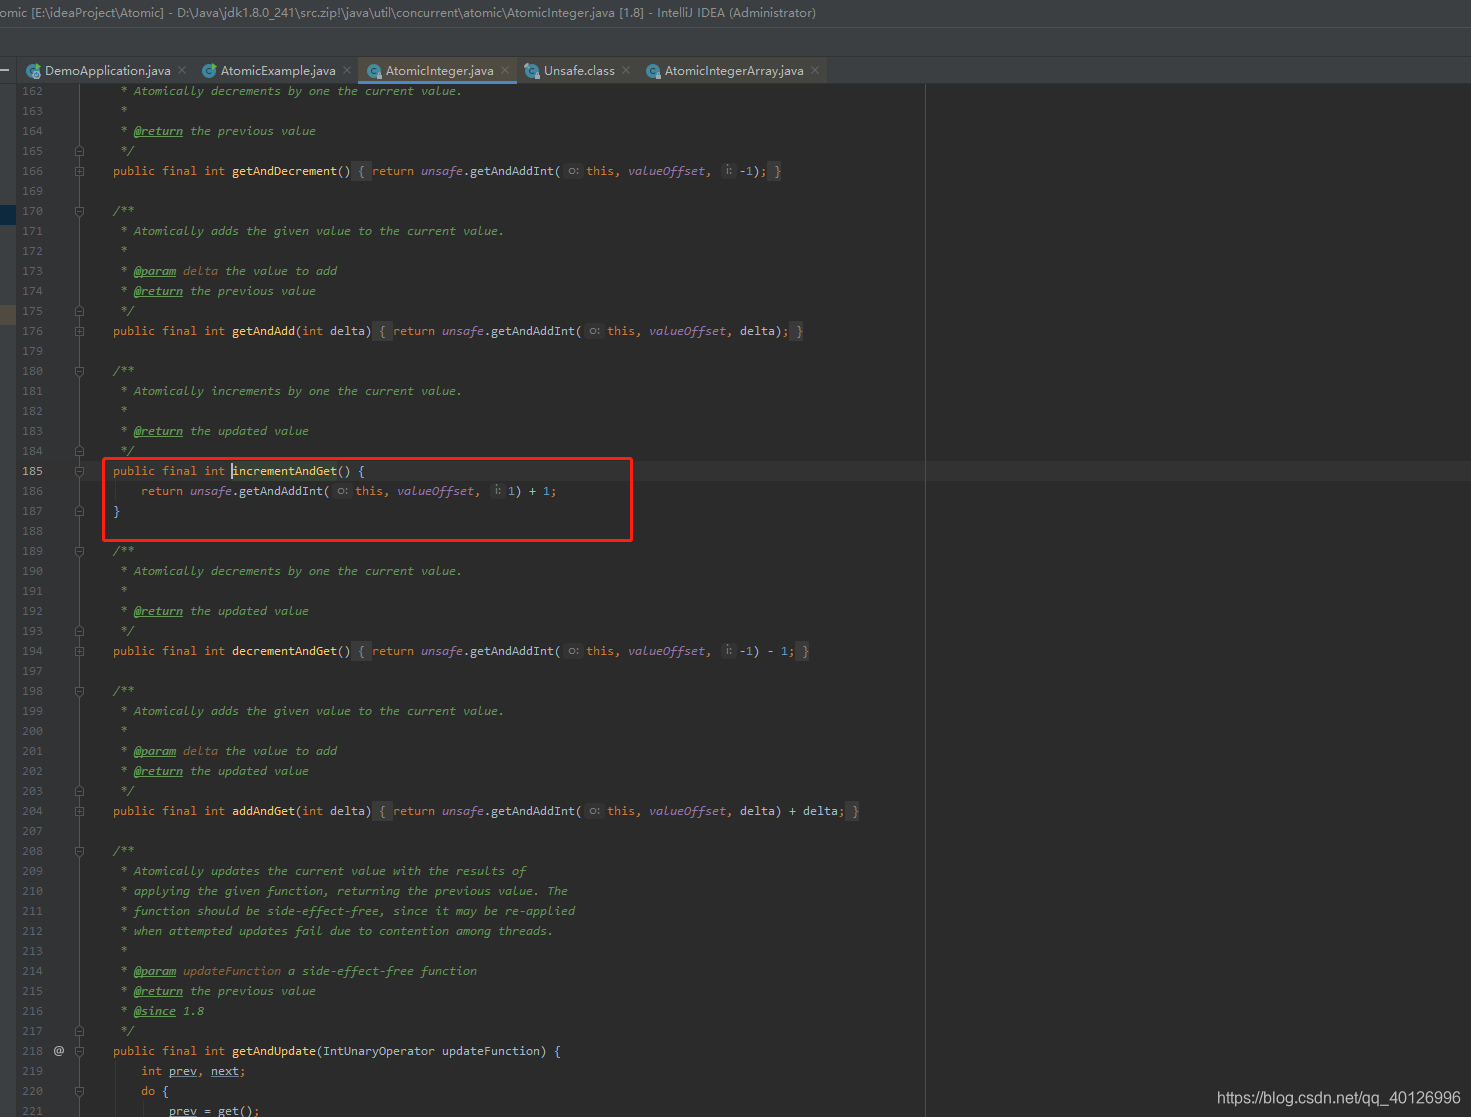Click the collapsed brace after addAndGet(int delta)
This screenshot has width=1471, height=1117.
point(383,811)
